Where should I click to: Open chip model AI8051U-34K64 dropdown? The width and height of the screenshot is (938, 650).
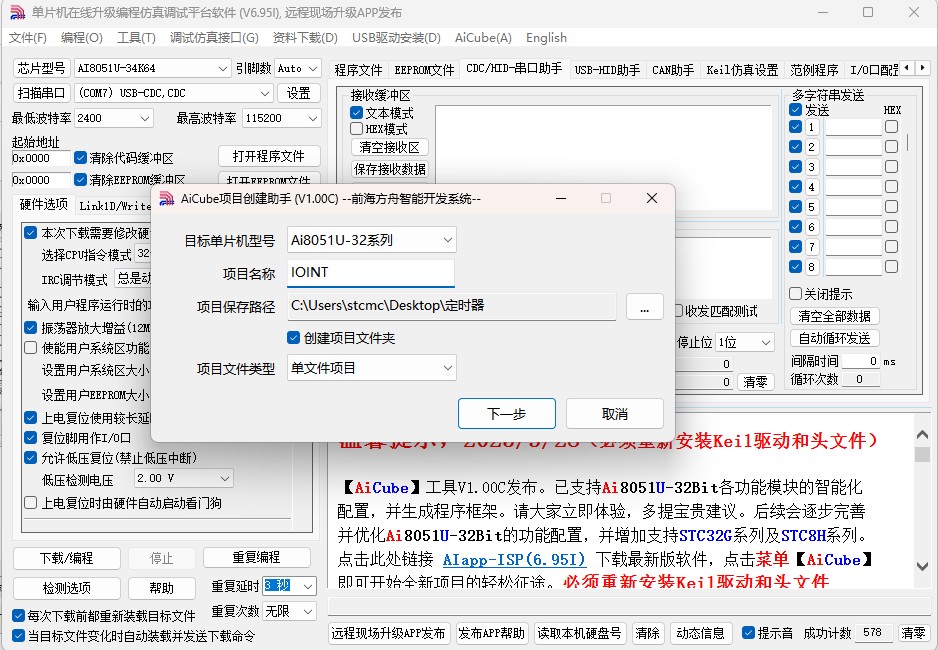pos(153,68)
